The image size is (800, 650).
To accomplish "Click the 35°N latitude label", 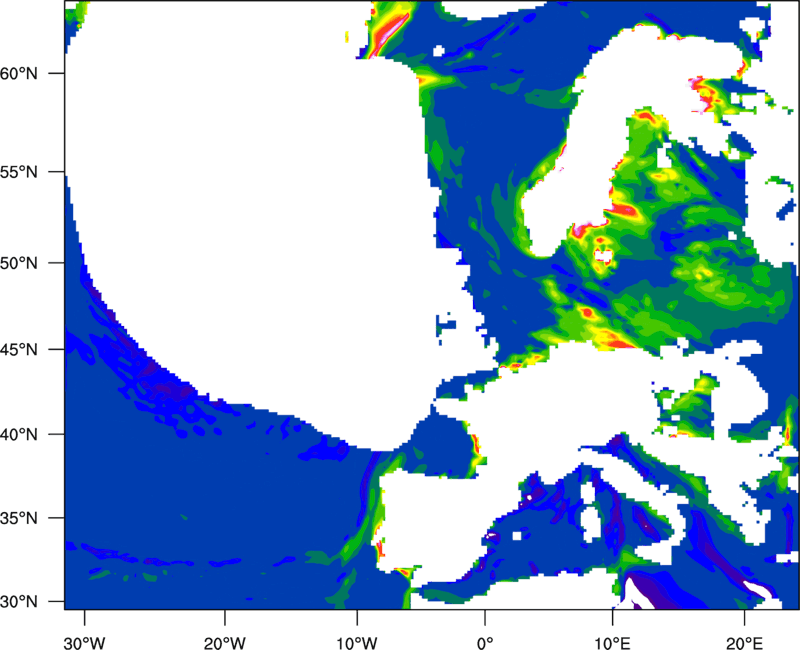I will [19, 518].
